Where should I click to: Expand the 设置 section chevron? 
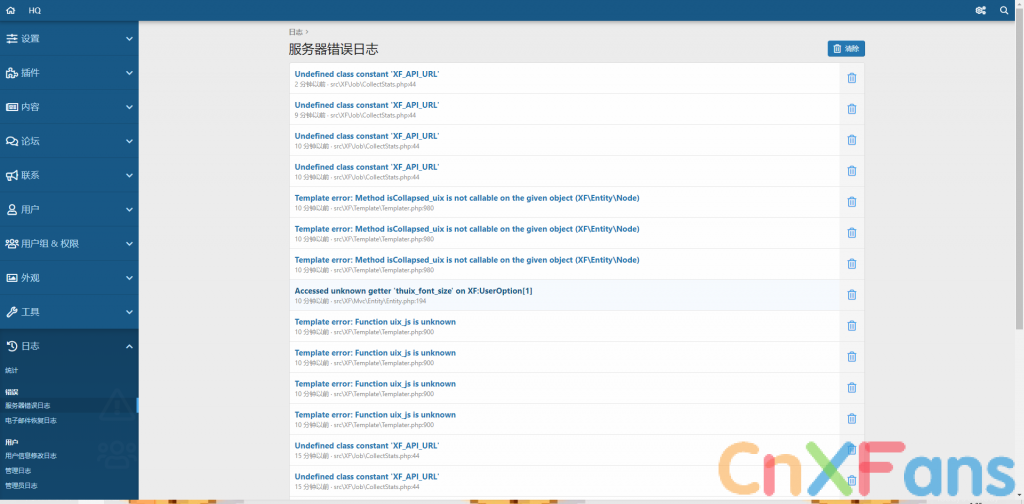129,39
